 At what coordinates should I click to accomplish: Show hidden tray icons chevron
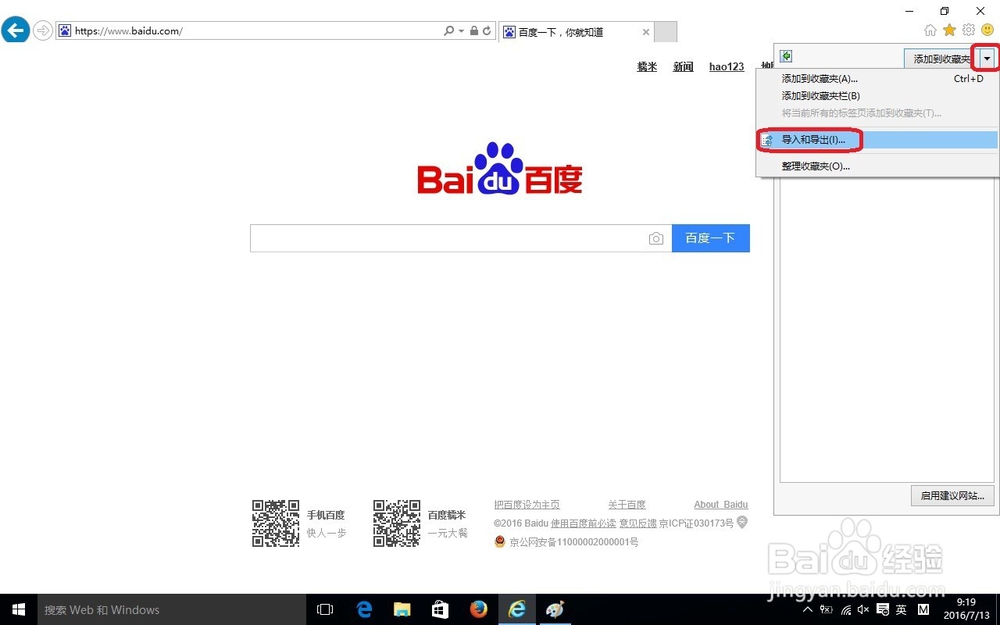[x=807, y=610]
